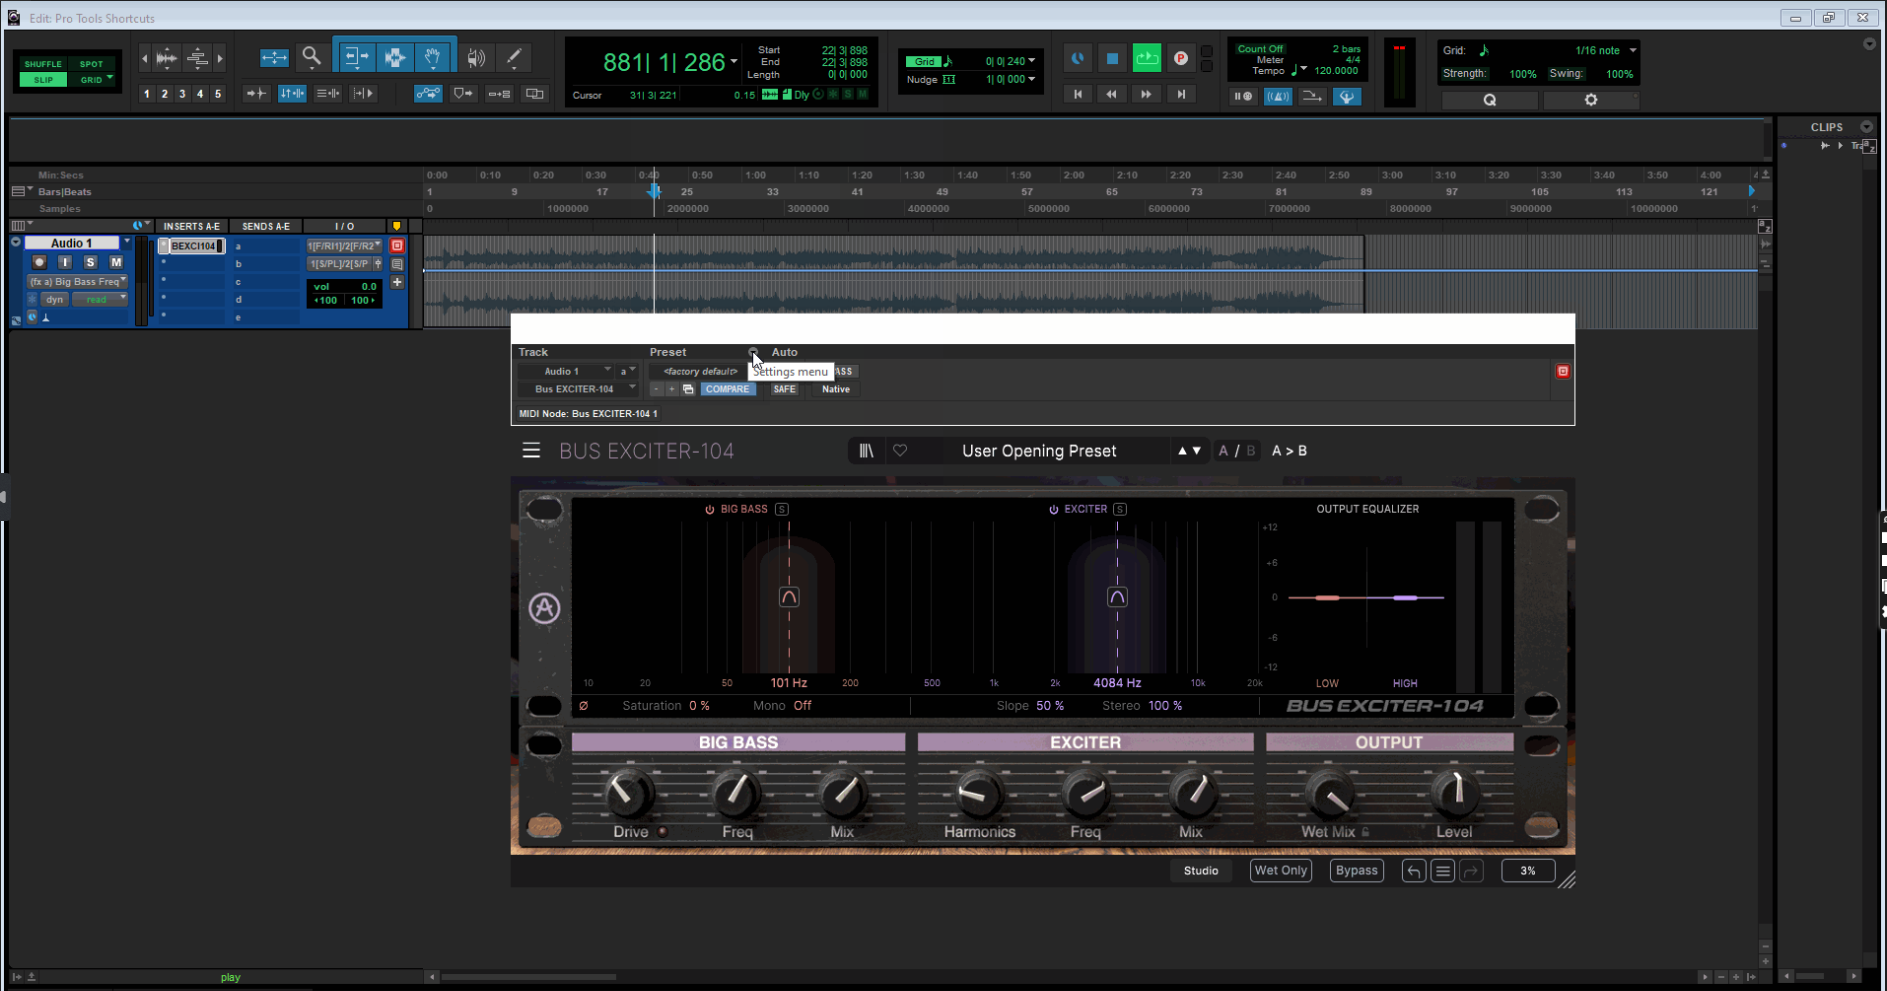
Task: Open the plugin preset library icon
Action: tap(866, 451)
